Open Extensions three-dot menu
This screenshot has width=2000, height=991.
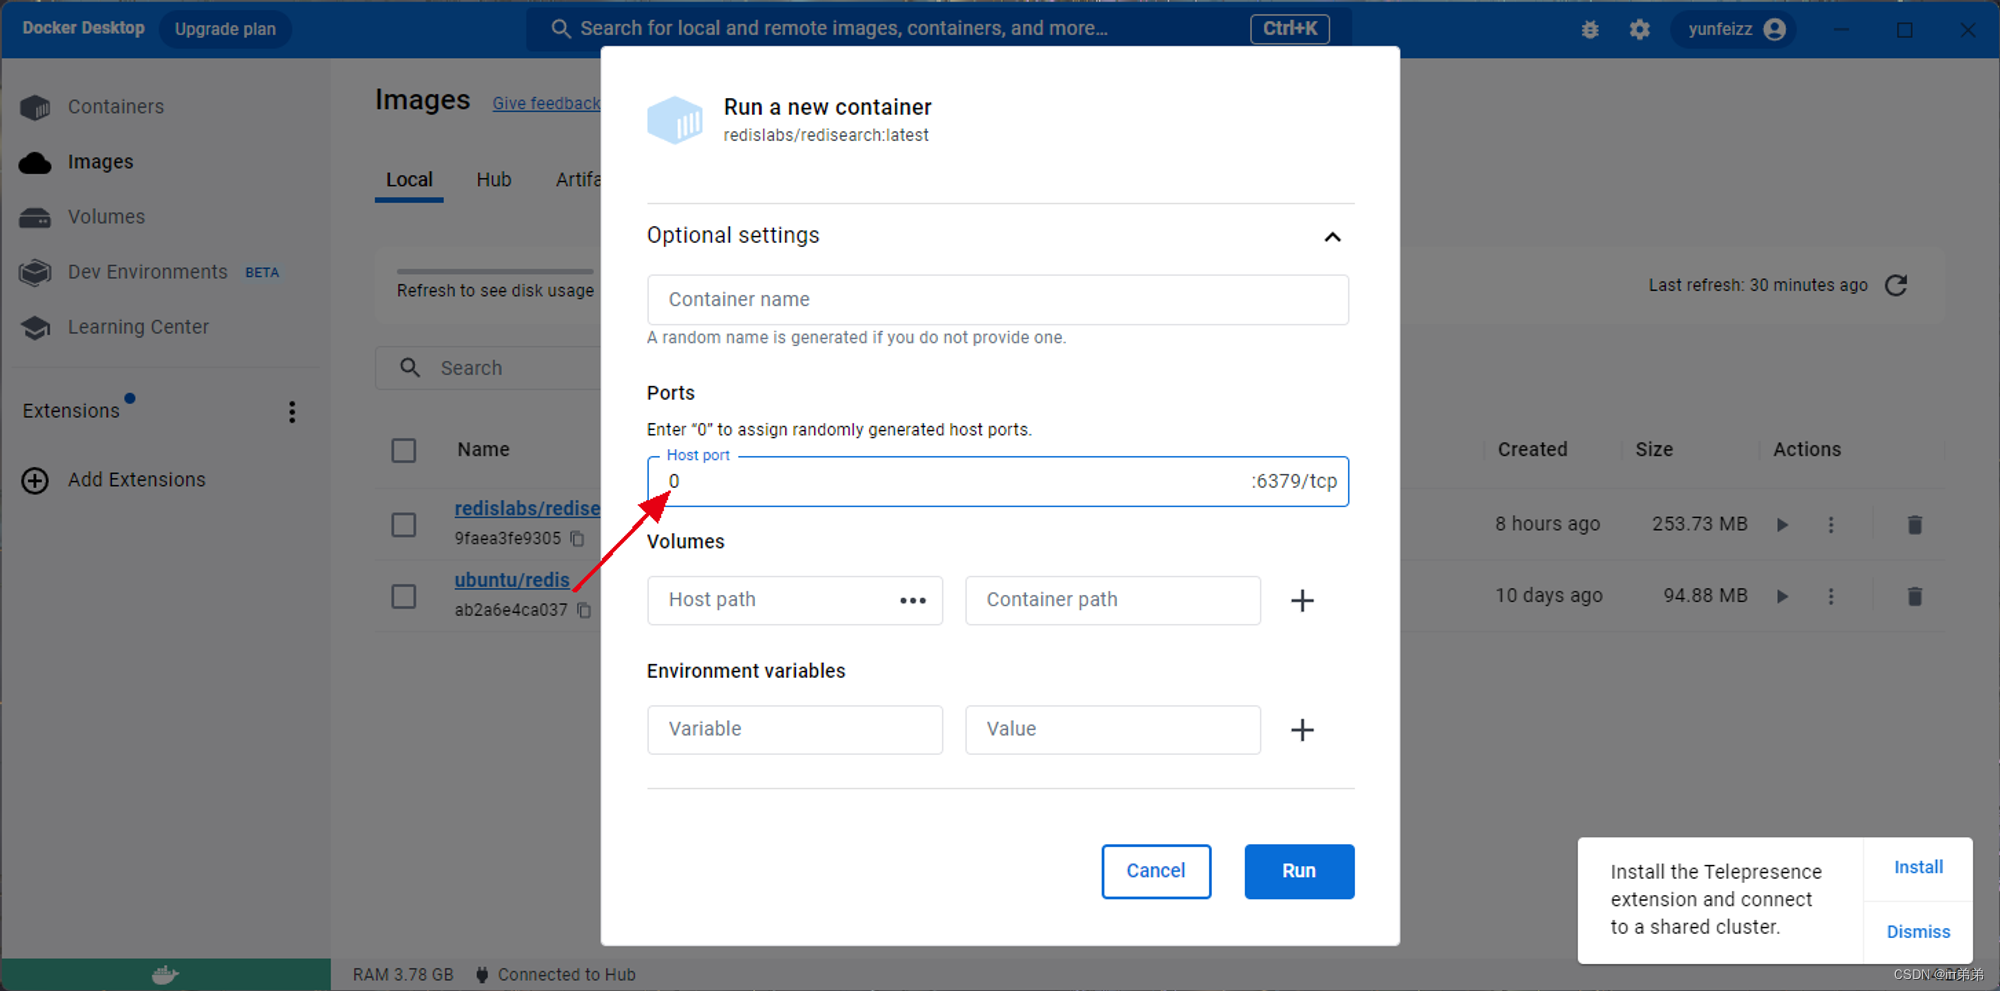click(292, 412)
